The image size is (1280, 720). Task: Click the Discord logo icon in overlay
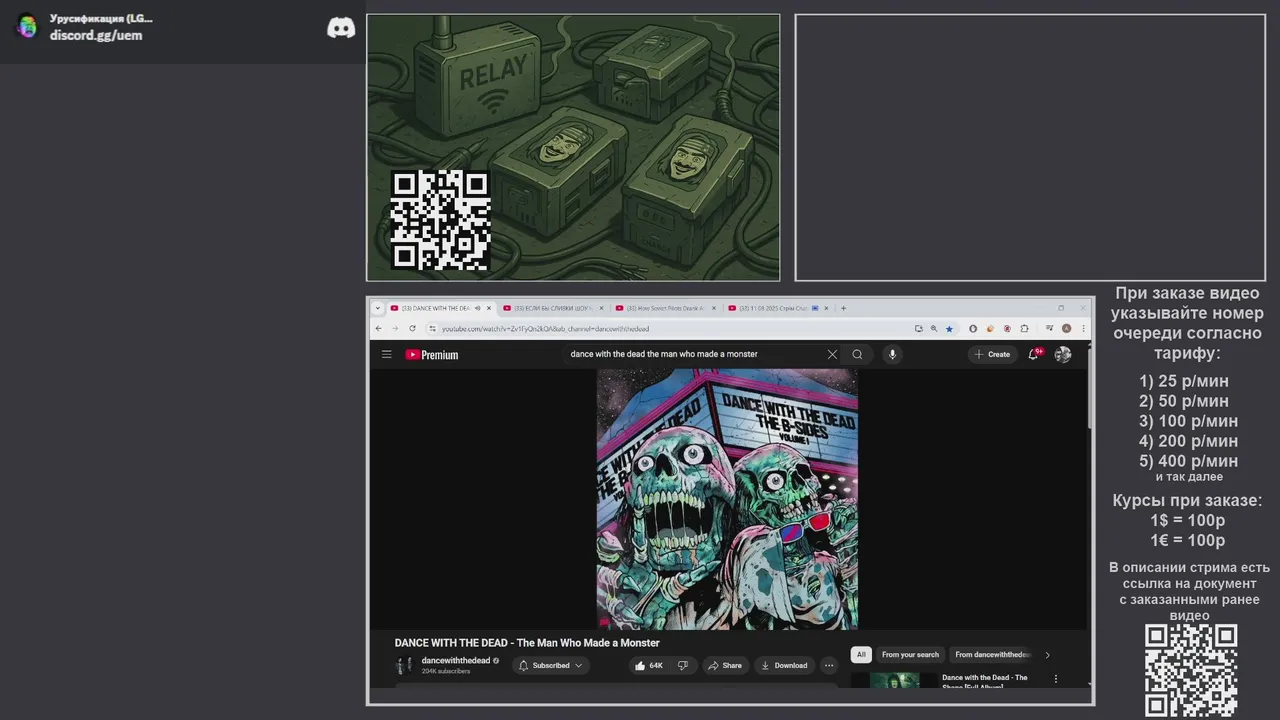pyautogui.click(x=341, y=28)
